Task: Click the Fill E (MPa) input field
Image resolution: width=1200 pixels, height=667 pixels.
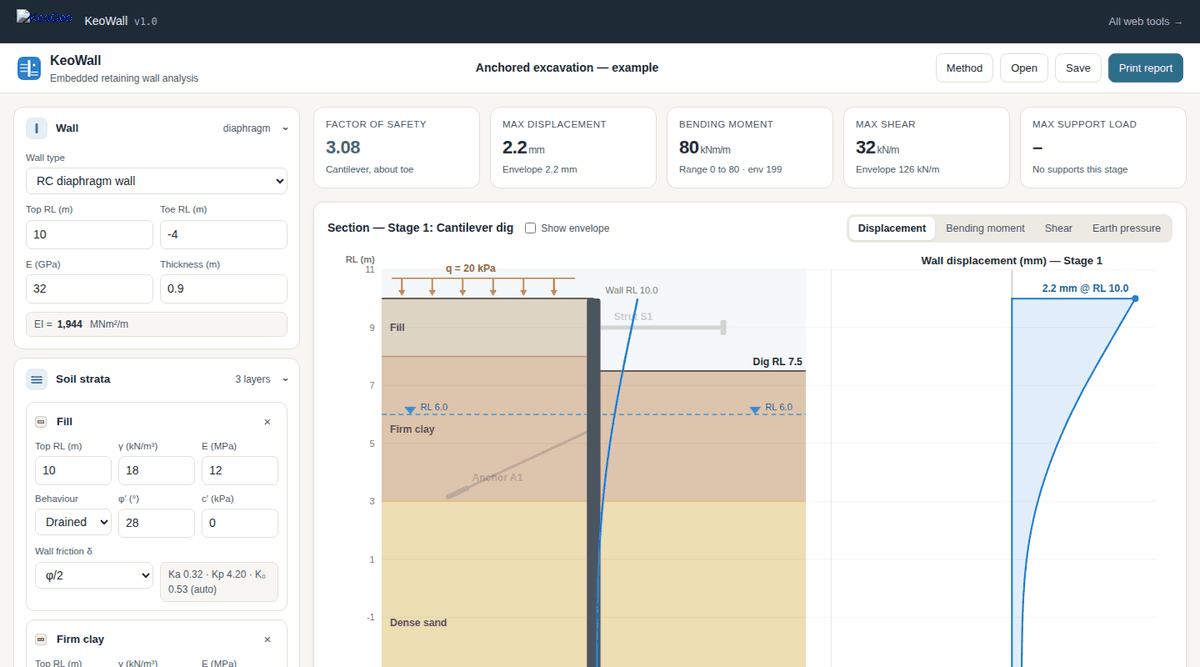Action: click(x=240, y=470)
